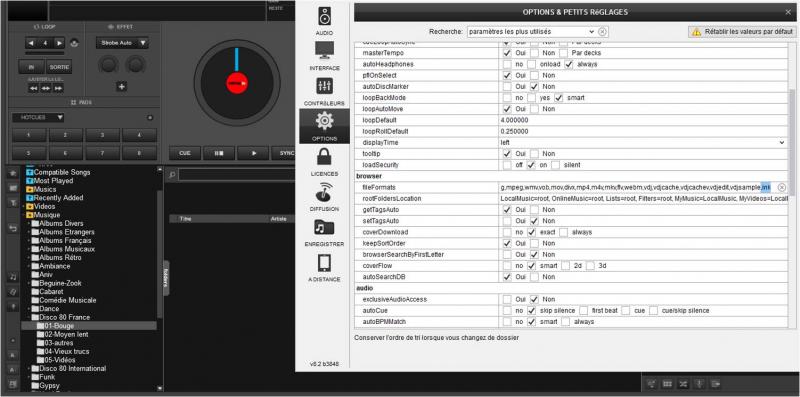800x397 pixels.
Task: Open the Licences padlock section
Action: click(324, 162)
